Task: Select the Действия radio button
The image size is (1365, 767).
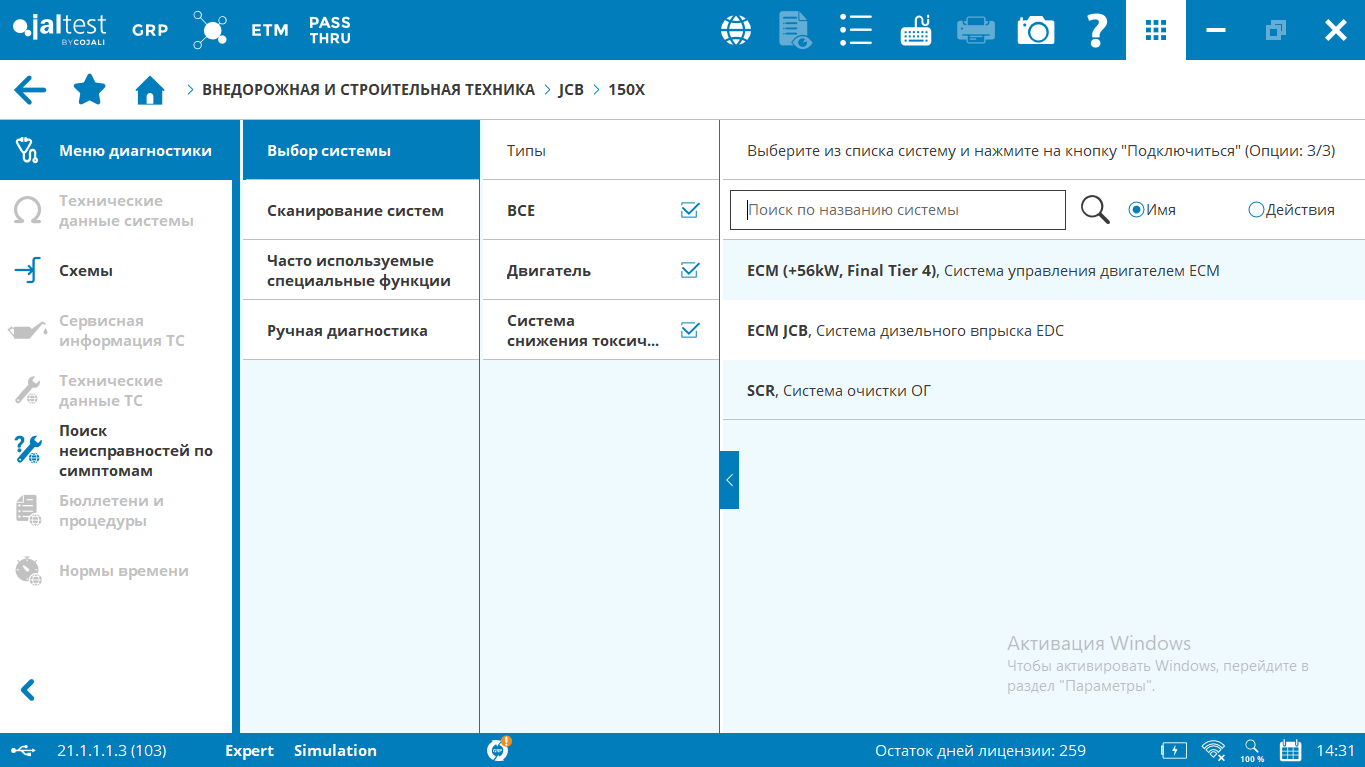Action: (x=1256, y=210)
